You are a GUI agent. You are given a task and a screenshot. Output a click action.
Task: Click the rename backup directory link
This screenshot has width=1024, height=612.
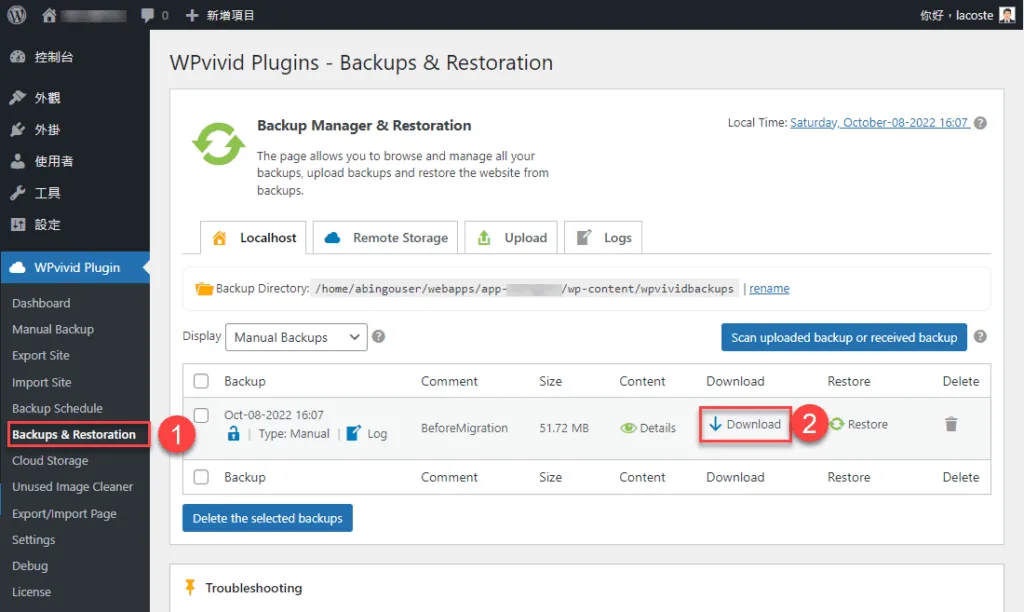[769, 289]
